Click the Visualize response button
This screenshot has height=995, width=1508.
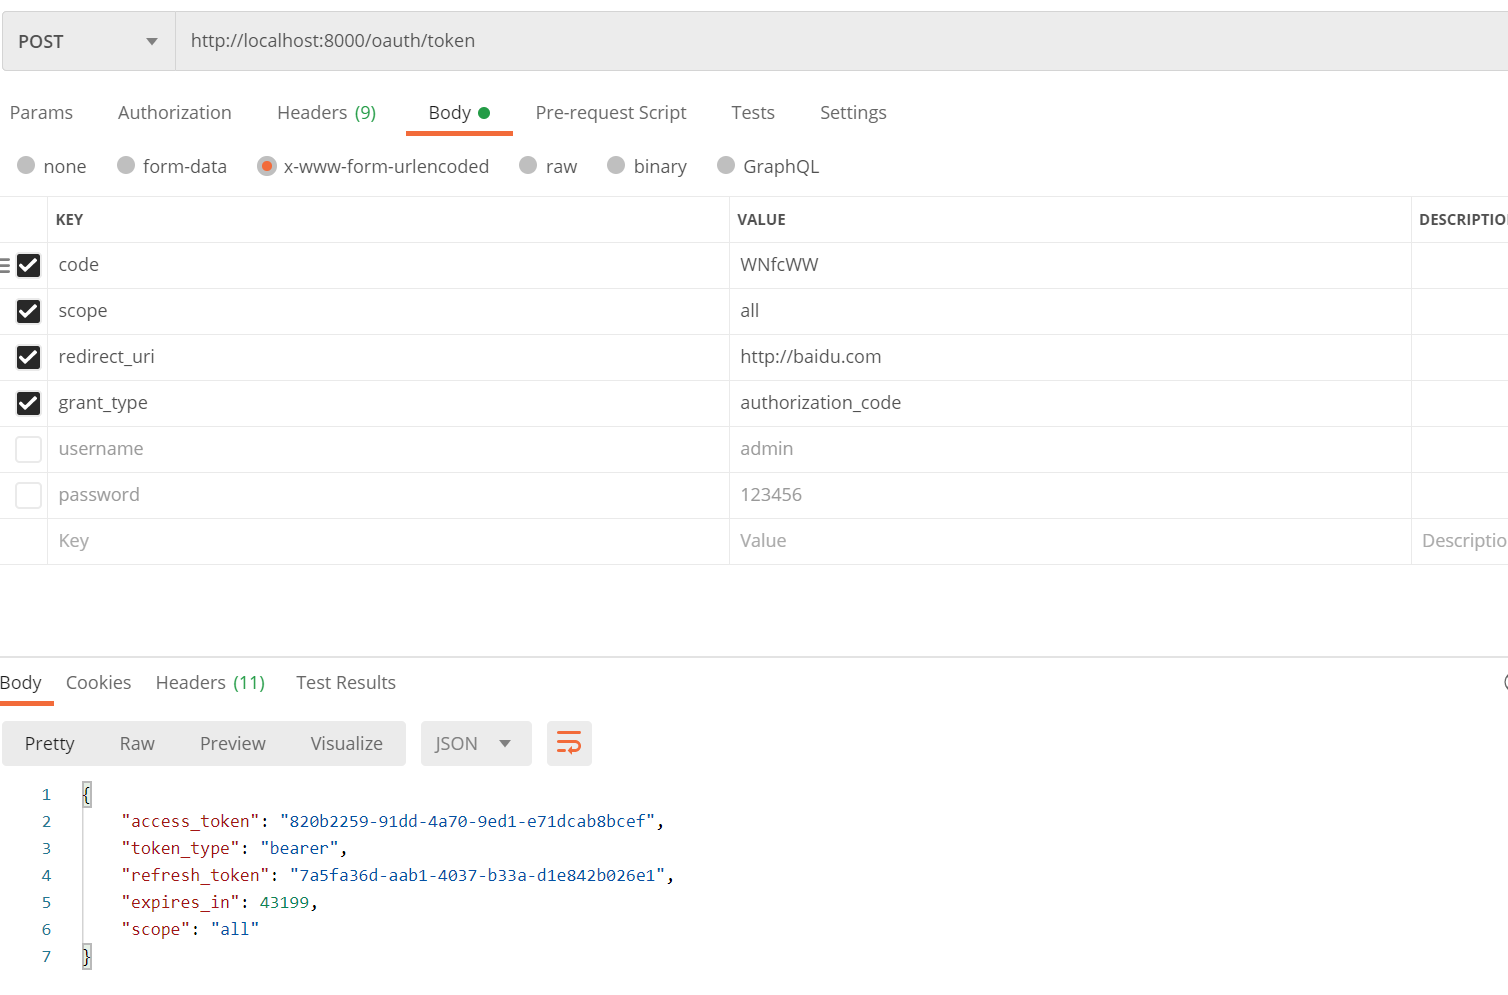pyautogui.click(x=346, y=743)
